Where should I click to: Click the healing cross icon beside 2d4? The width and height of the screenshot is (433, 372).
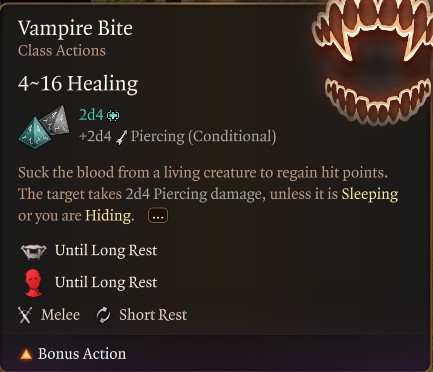pos(113,116)
